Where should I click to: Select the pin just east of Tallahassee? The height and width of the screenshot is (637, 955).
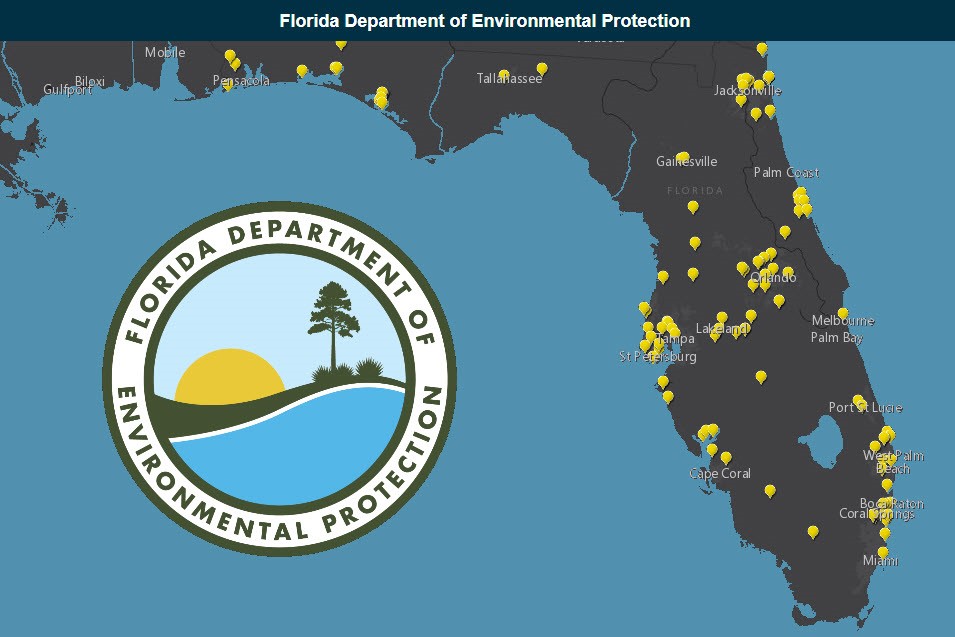[x=542, y=68]
